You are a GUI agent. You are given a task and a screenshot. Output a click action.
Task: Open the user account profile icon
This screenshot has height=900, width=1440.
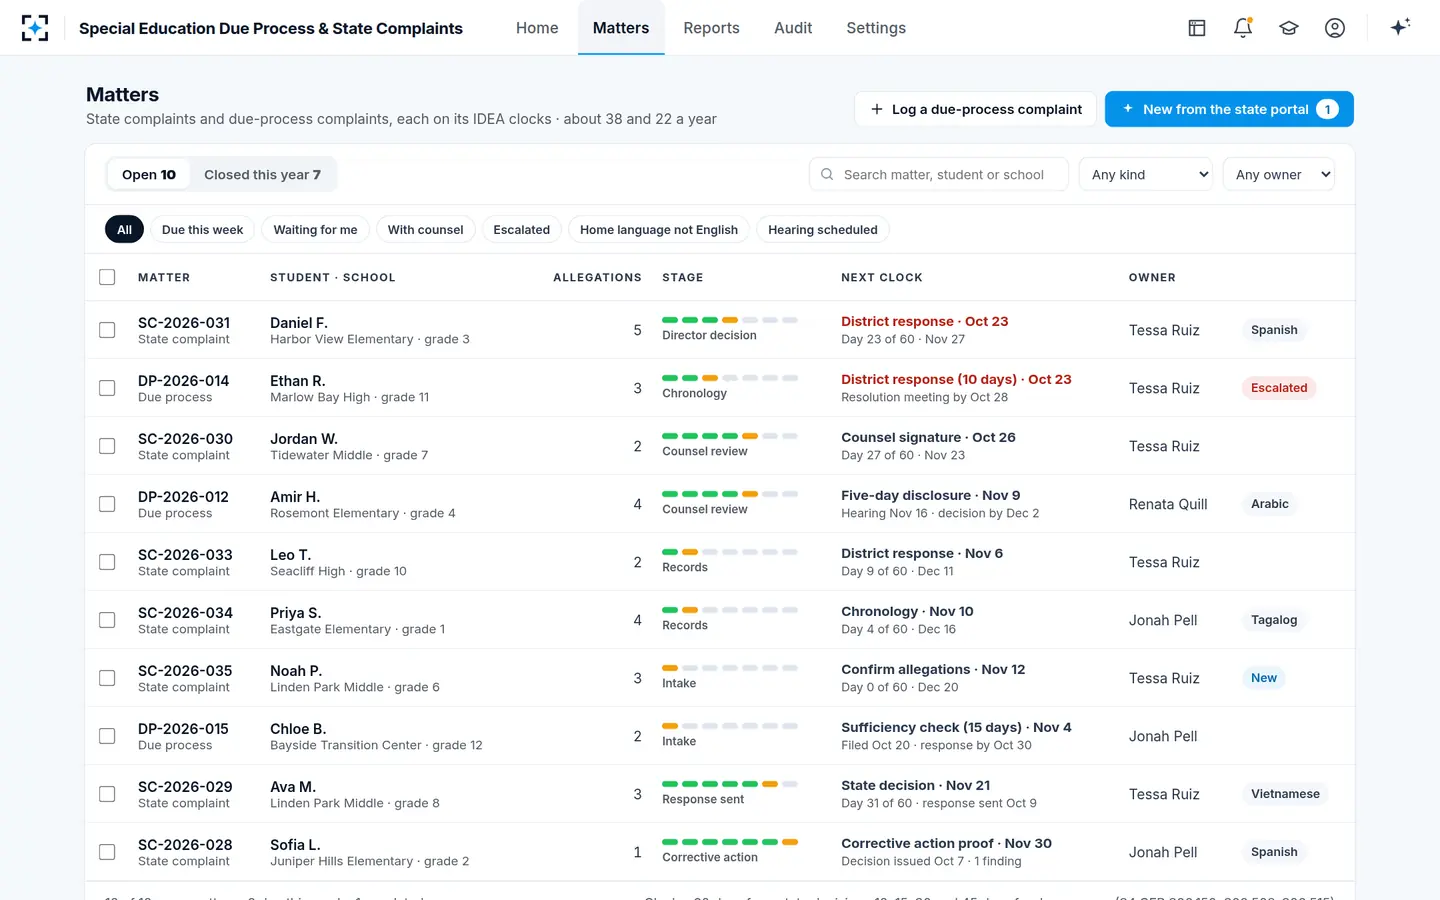point(1335,28)
